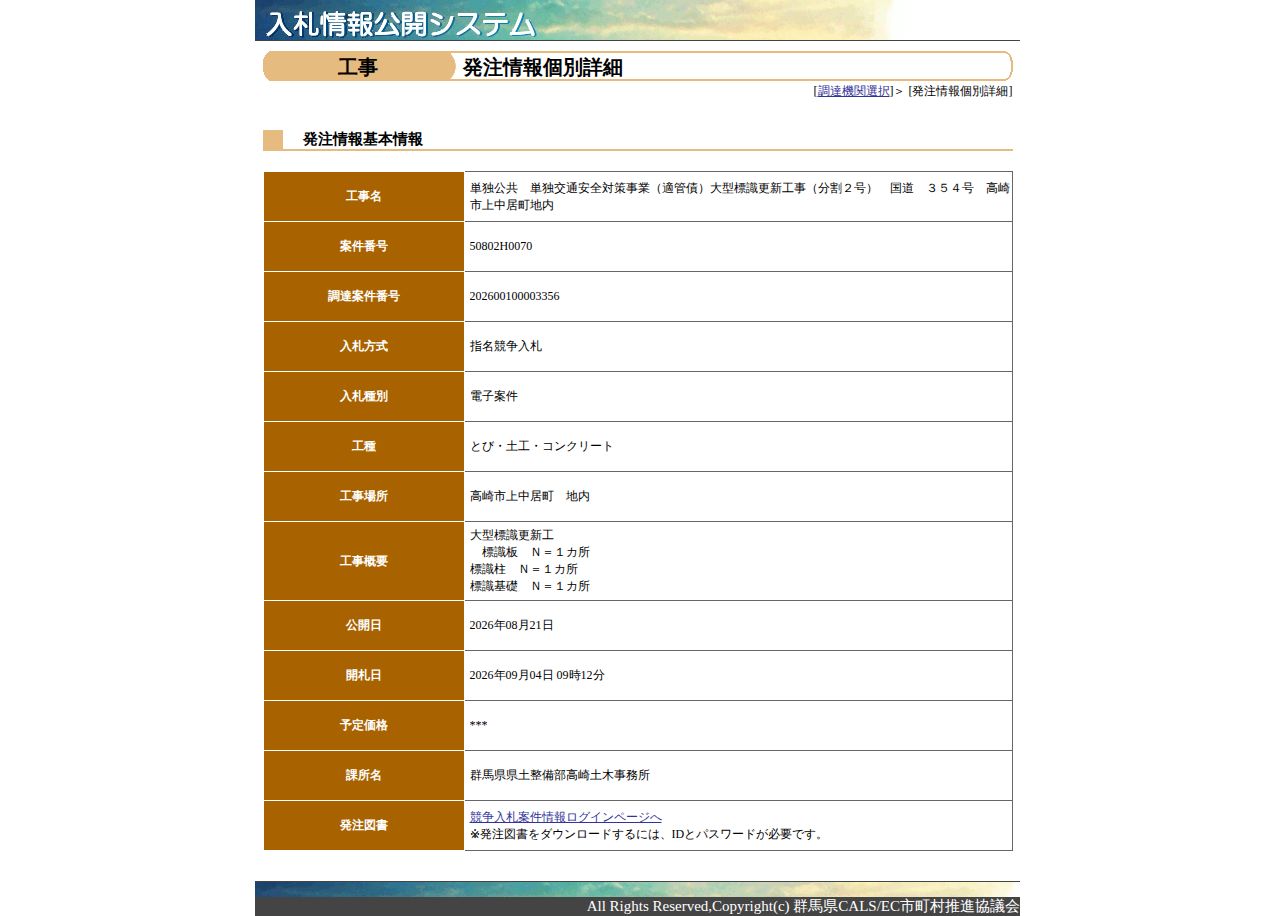This screenshot has width=1280, height=916.
Task: Select the 入札種別 header cell
Action: coord(364,396)
